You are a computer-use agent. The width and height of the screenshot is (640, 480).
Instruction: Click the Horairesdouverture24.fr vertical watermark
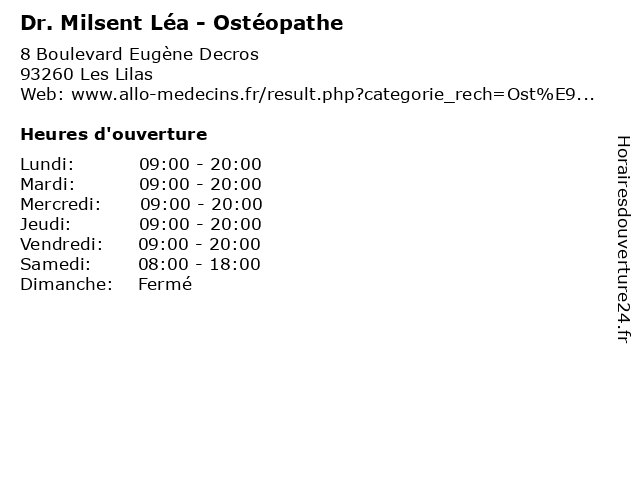point(623,239)
